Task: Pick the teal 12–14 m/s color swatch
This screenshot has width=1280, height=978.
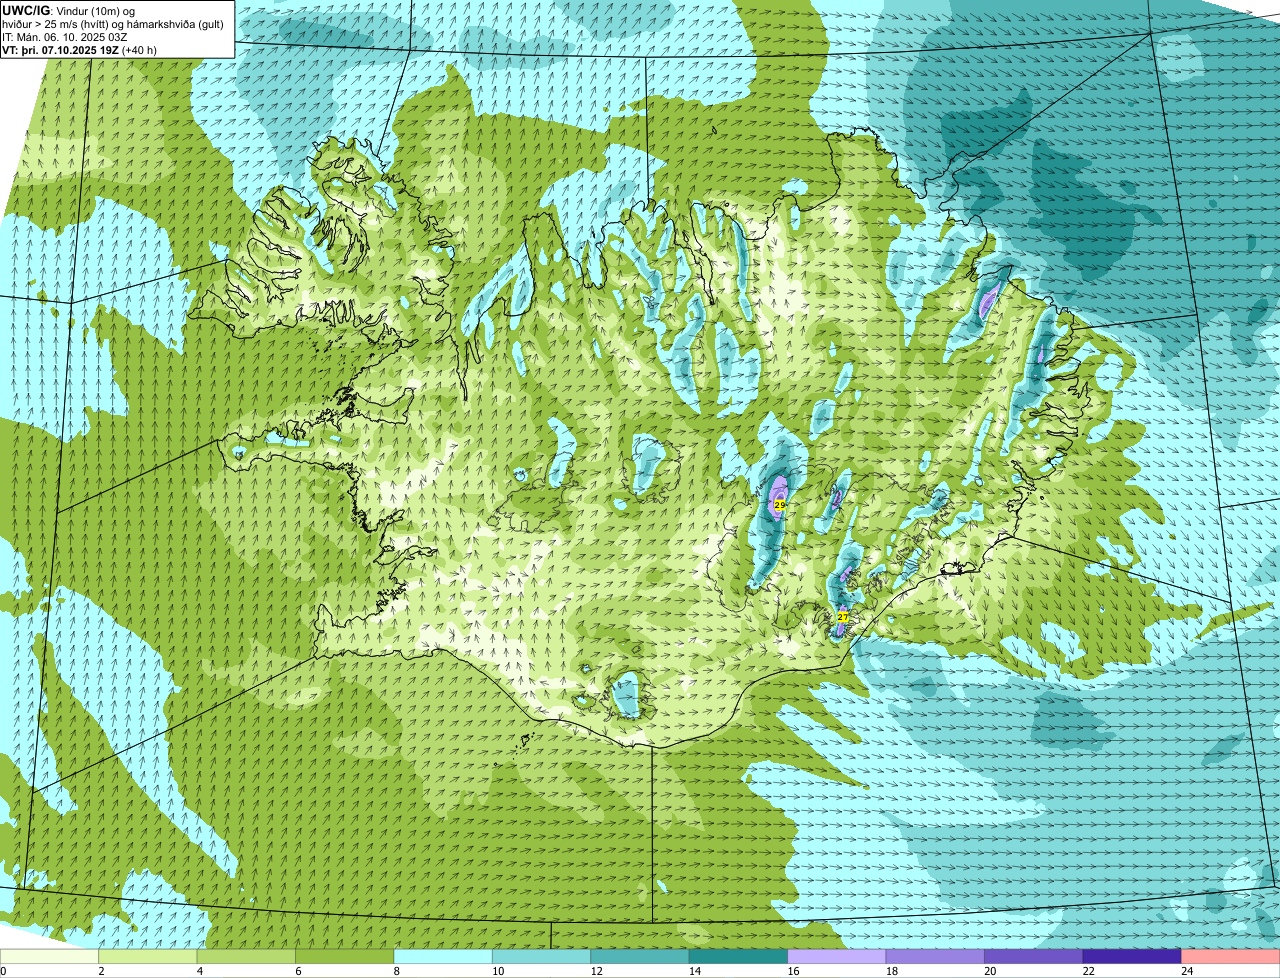Action: click(x=641, y=957)
